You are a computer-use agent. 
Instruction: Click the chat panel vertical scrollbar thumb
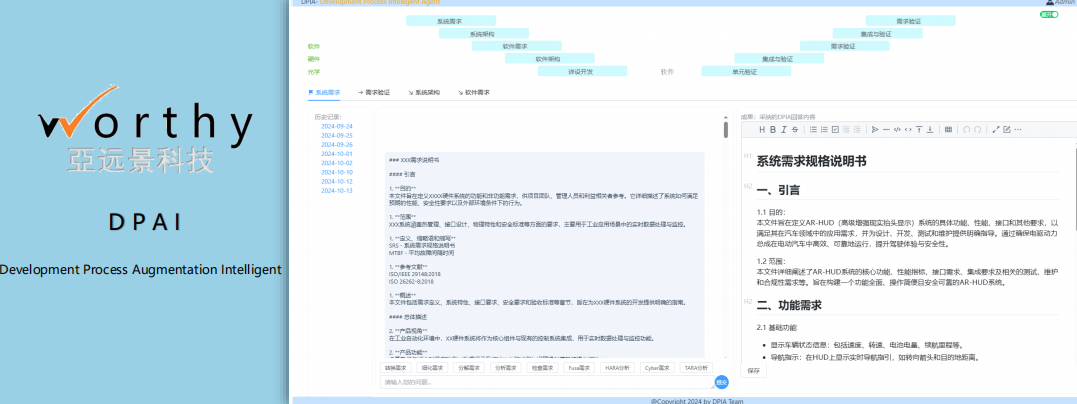pyautogui.click(x=725, y=130)
